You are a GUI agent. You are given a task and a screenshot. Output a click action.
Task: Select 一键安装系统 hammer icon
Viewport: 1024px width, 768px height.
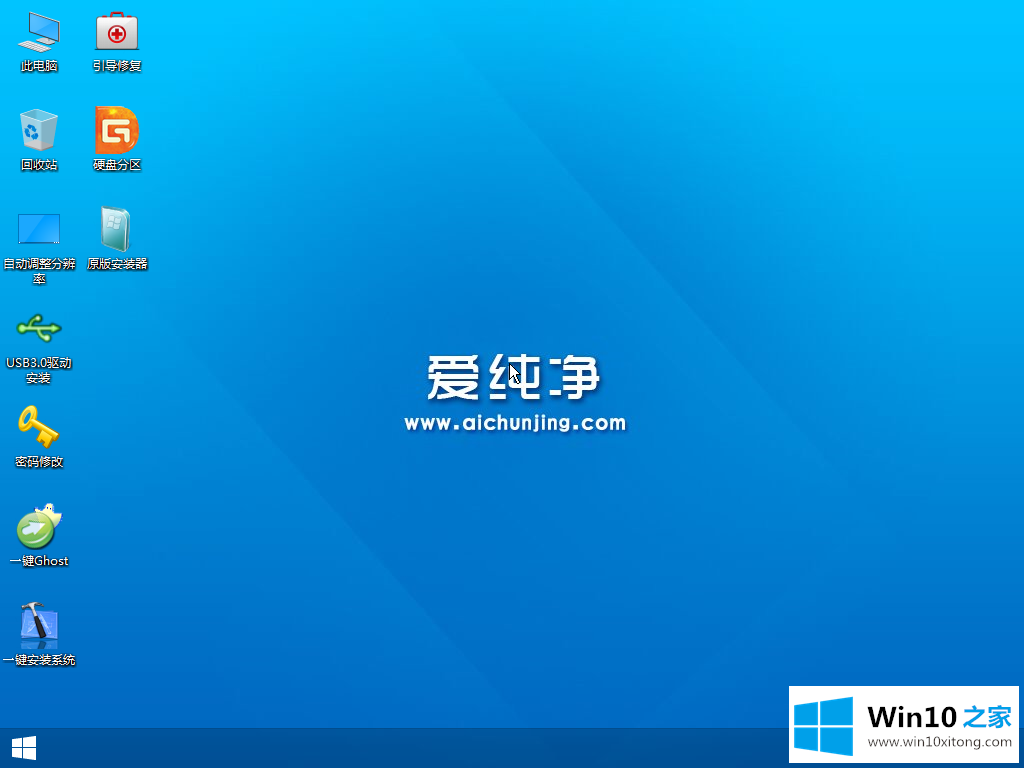point(39,626)
